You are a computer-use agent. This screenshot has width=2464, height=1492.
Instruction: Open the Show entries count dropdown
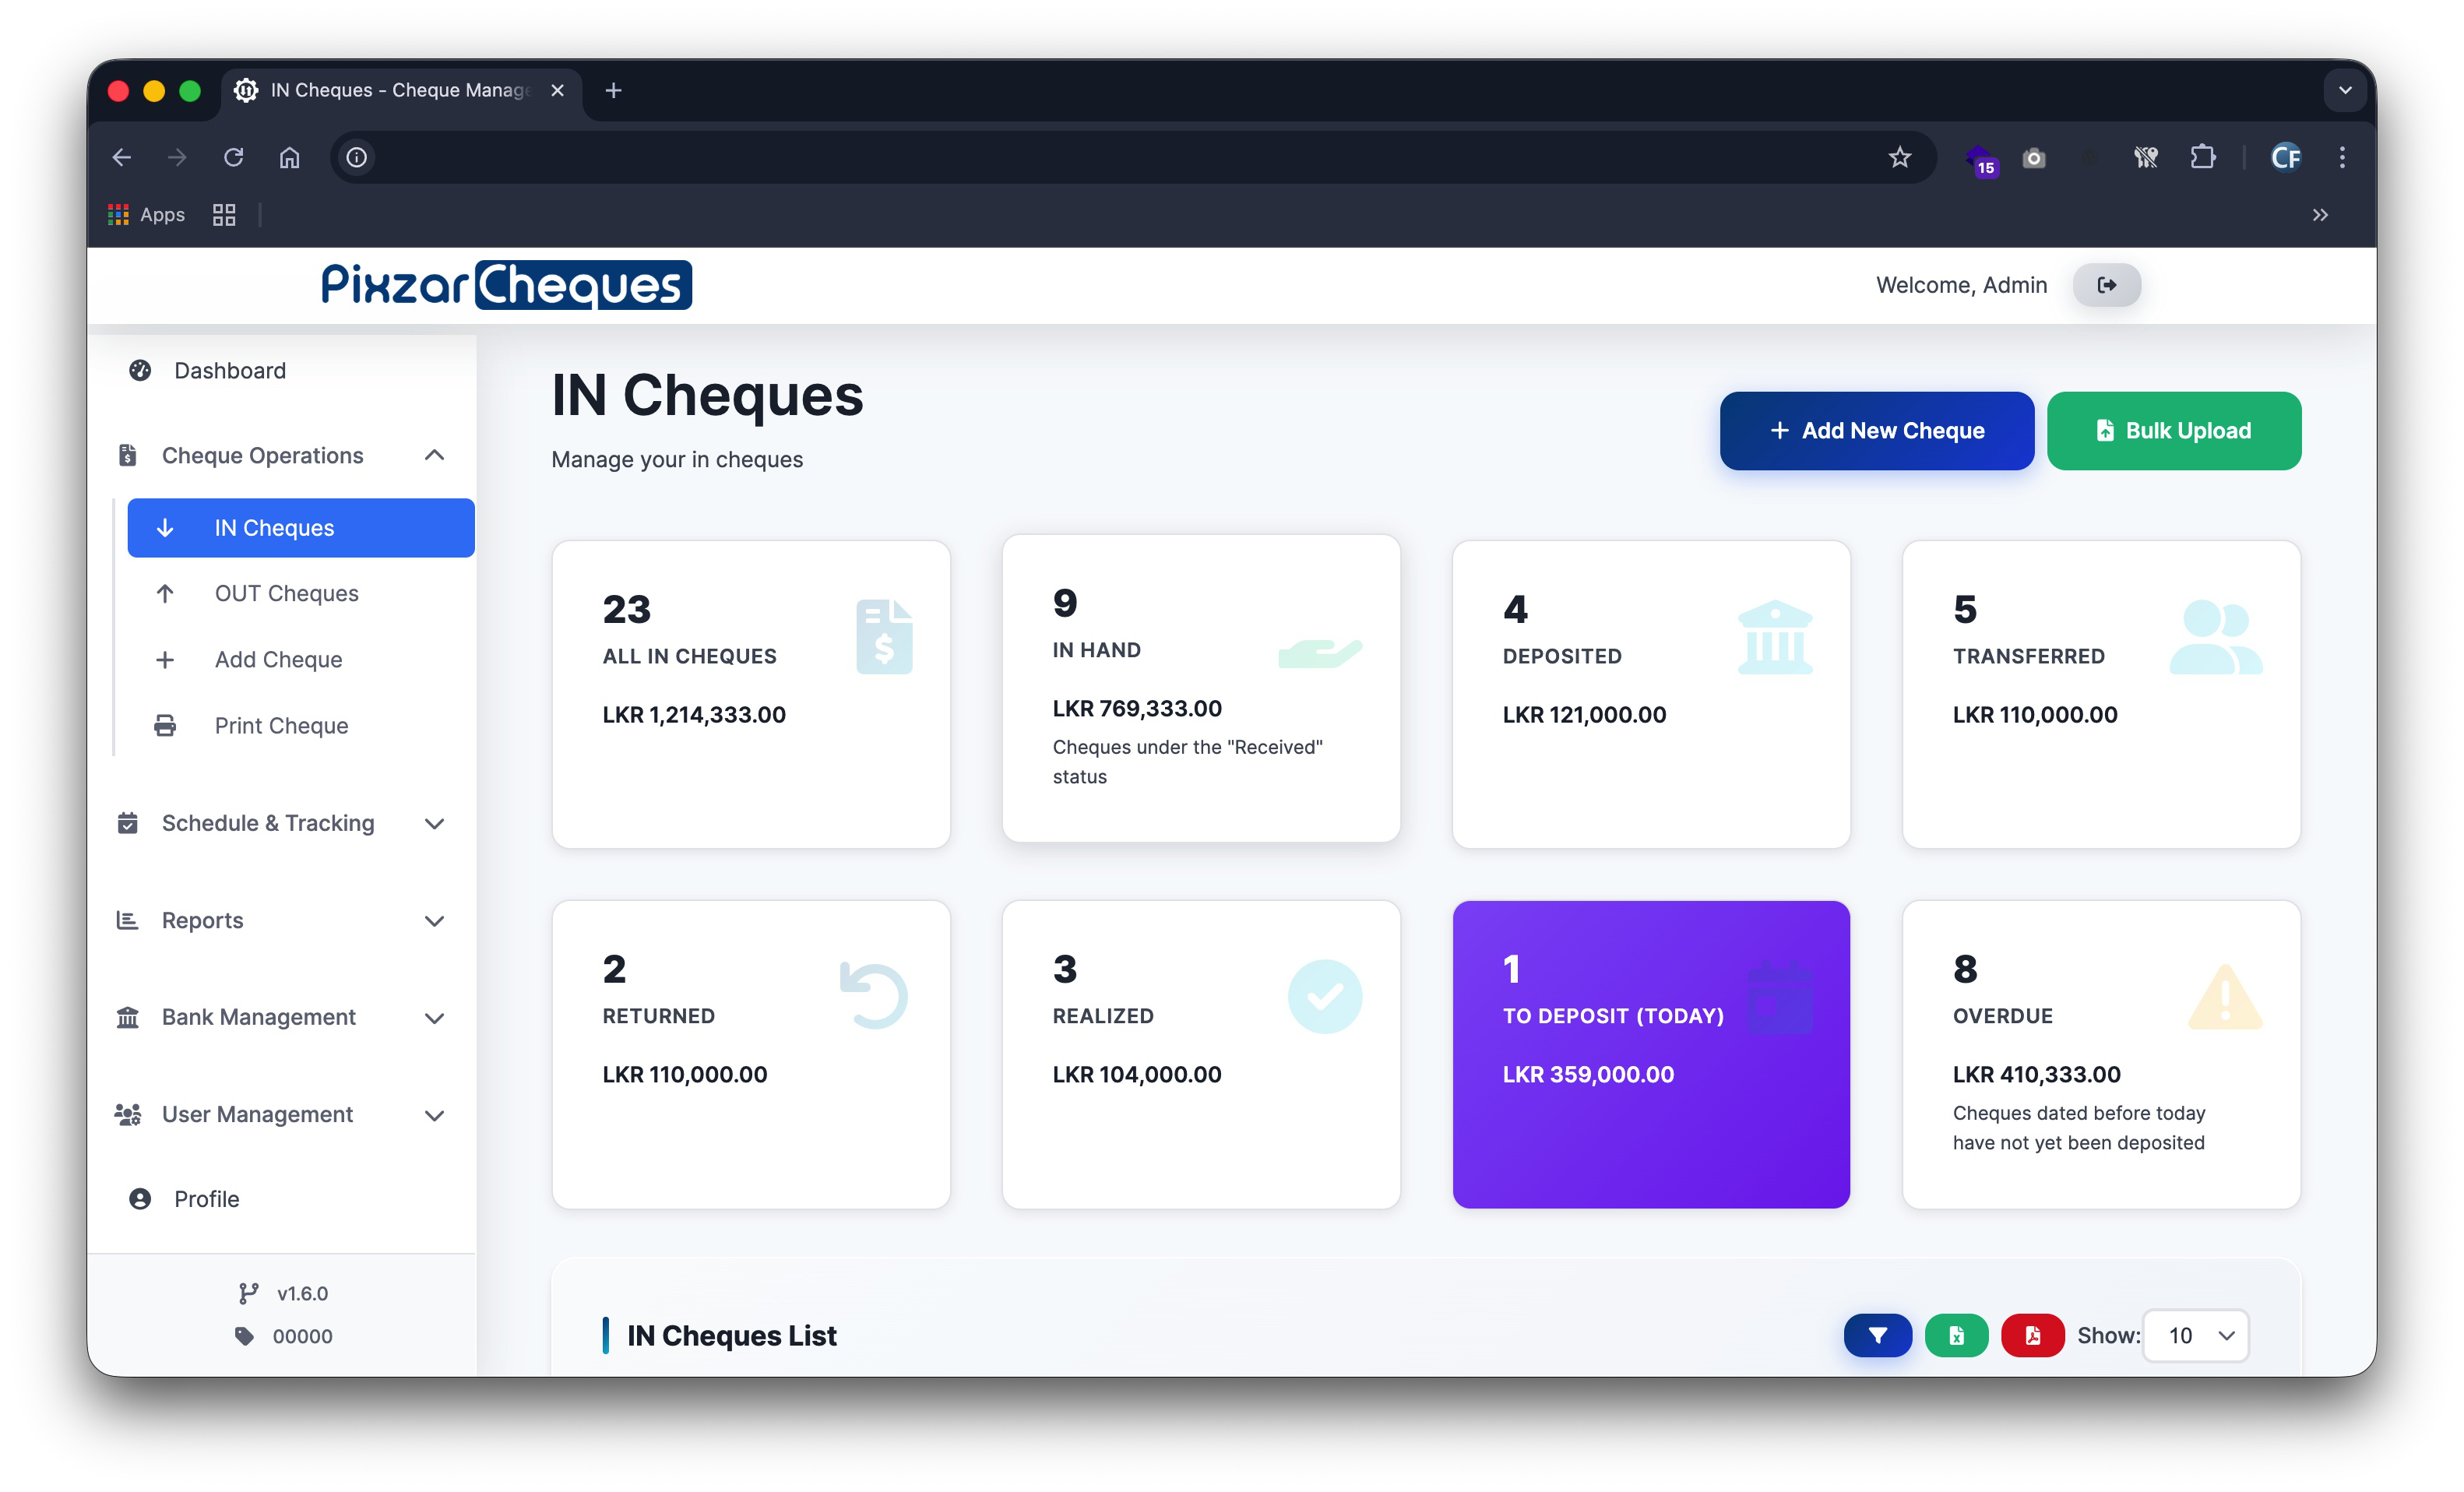(x=2196, y=1335)
